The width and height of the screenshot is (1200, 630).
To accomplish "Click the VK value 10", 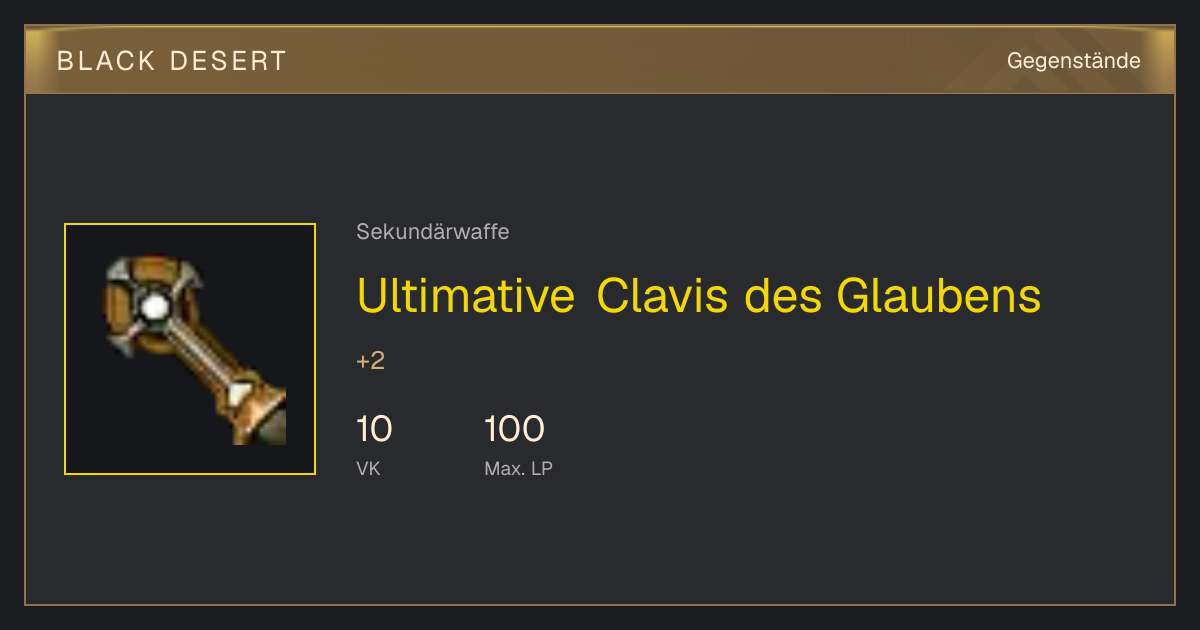I will [x=374, y=429].
